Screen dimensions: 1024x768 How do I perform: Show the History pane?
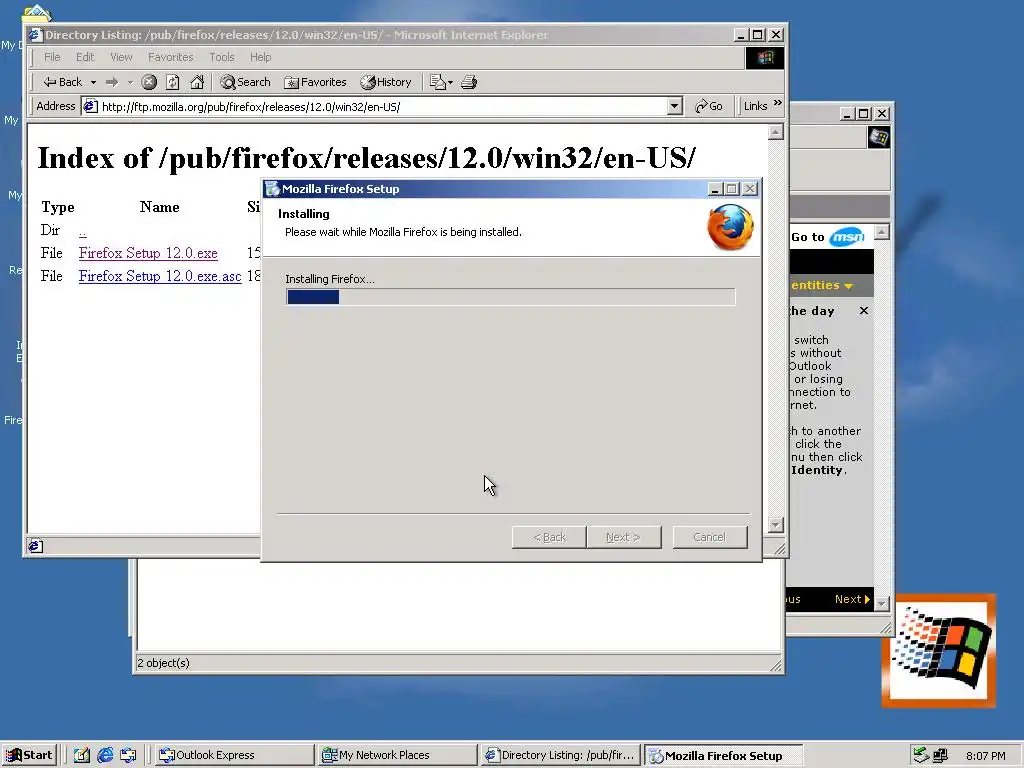click(386, 82)
